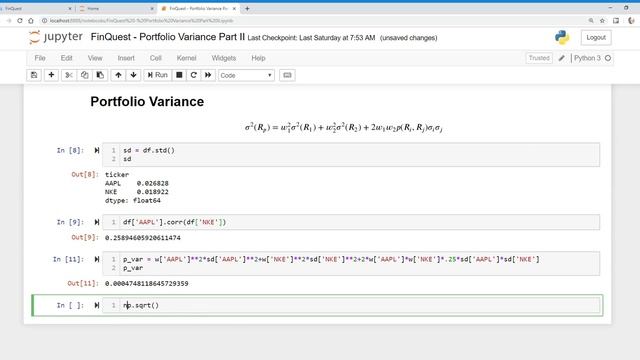Reload the page in the browser
Screen dimensions: 640x360
coord(20,20)
